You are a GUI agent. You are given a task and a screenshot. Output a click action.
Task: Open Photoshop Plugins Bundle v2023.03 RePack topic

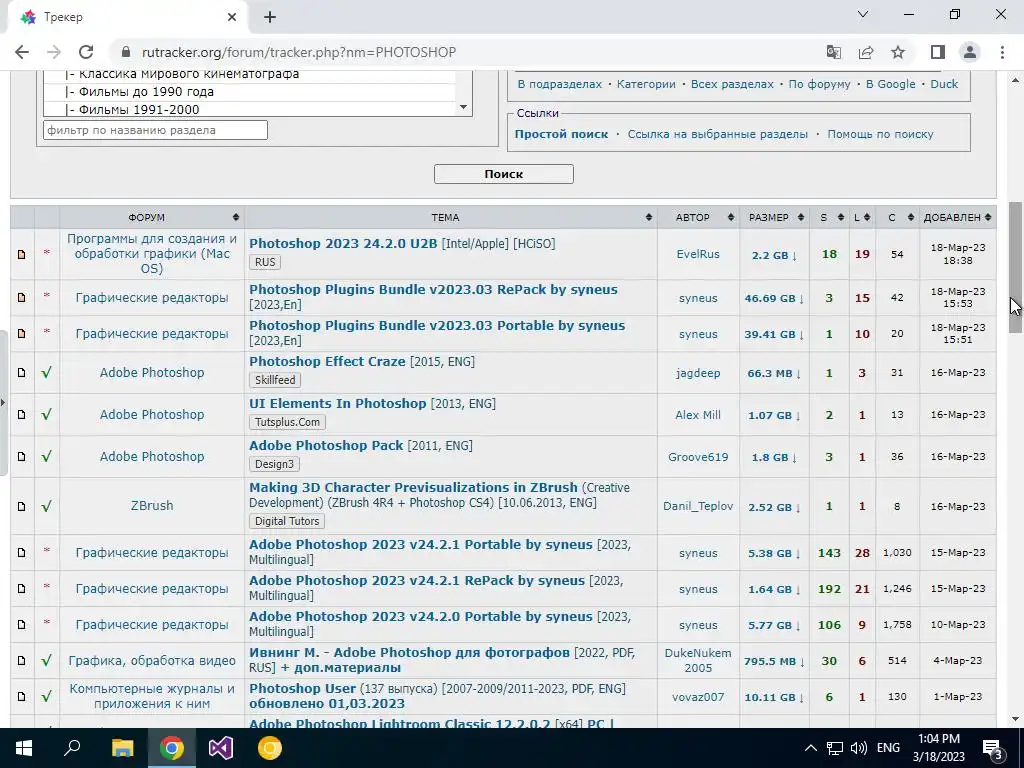[433, 289]
